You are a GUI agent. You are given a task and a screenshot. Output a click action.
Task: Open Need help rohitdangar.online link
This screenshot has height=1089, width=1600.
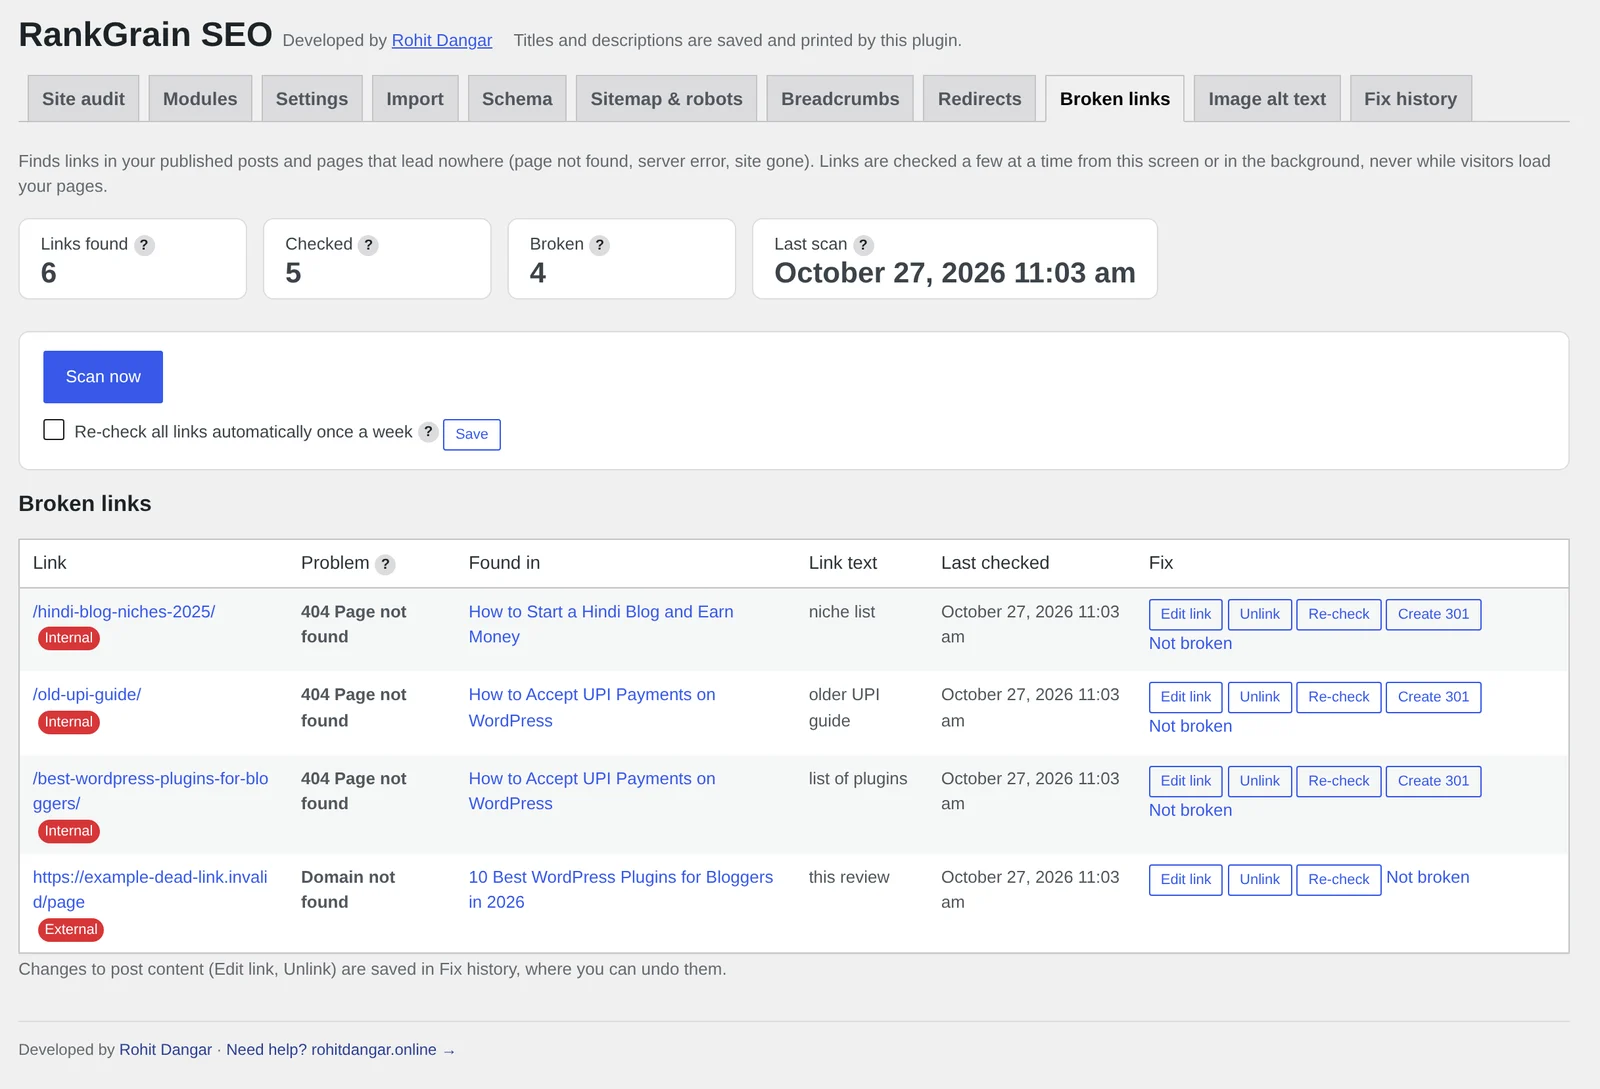pyautogui.click(x=341, y=1050)
